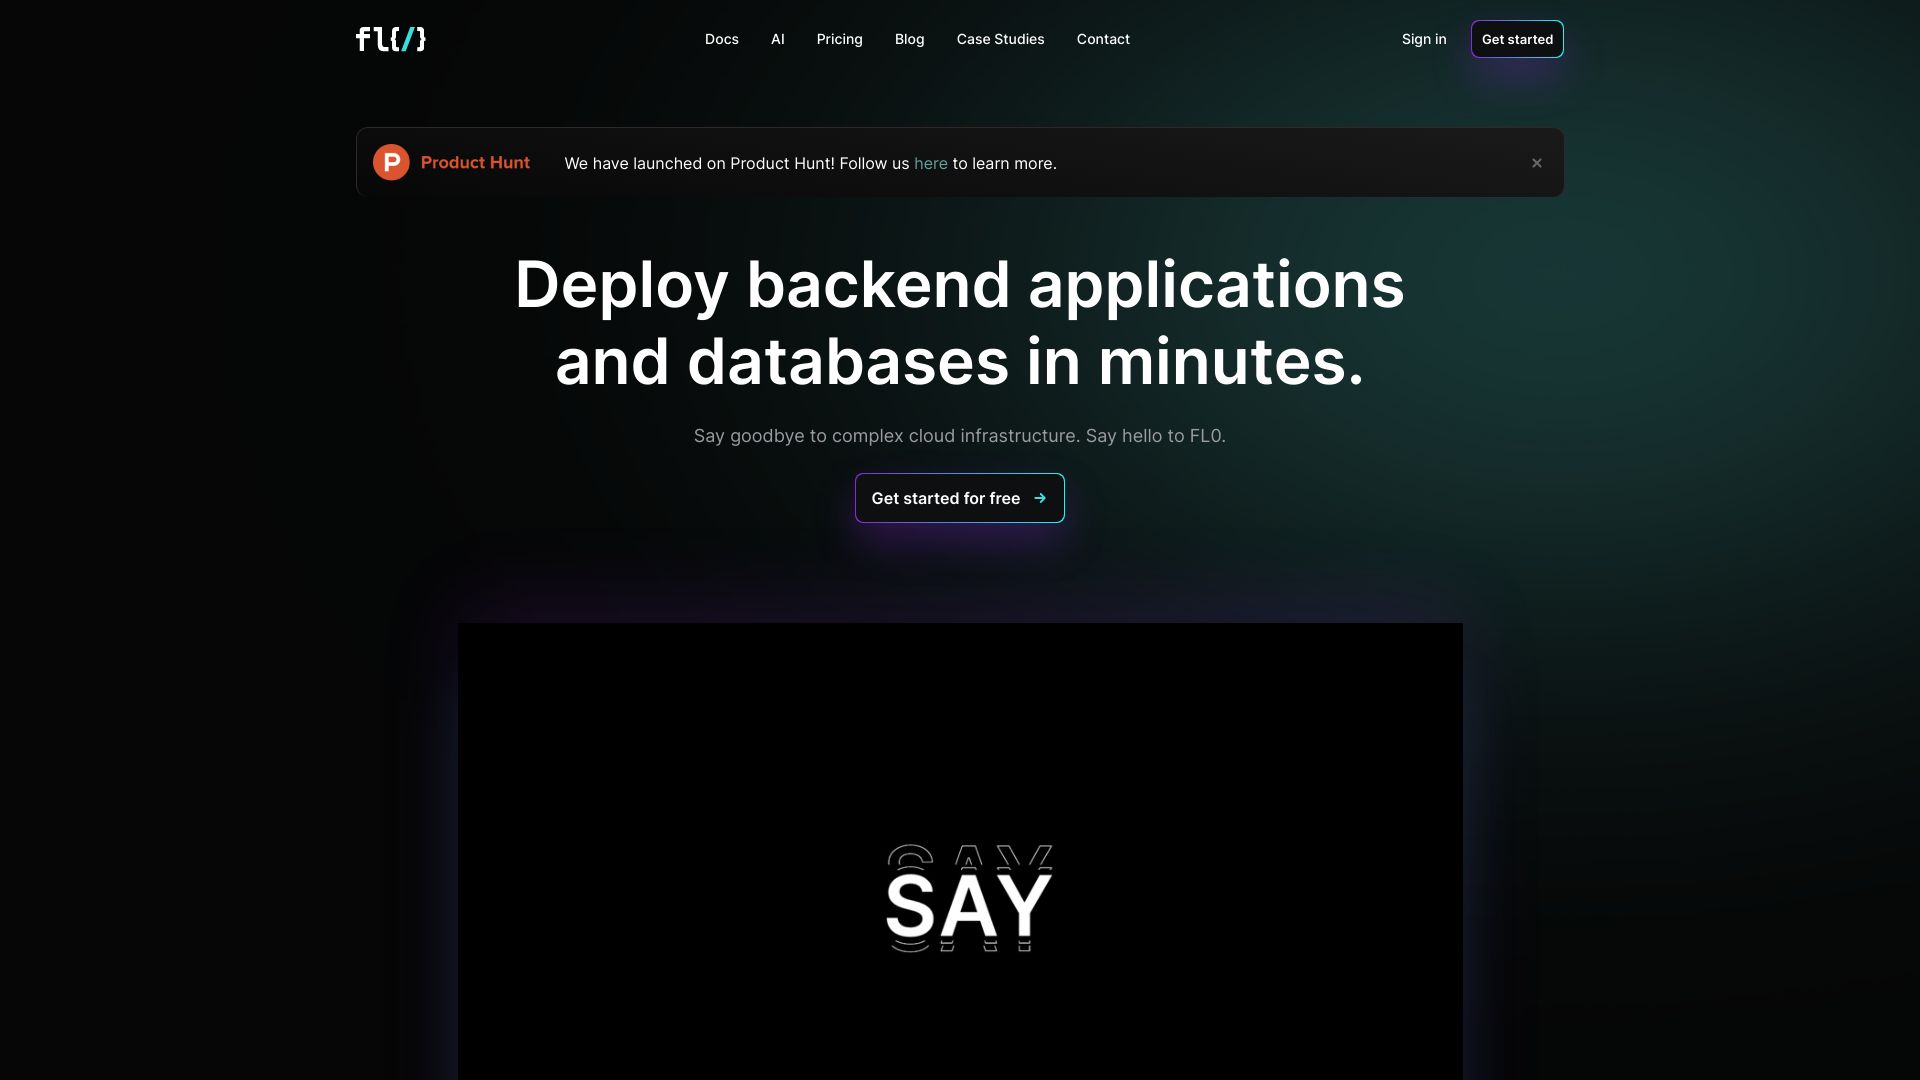This screenshot has height=1080, width=1920.
Task: Click the FL0 logo
Action: [390, 39]
